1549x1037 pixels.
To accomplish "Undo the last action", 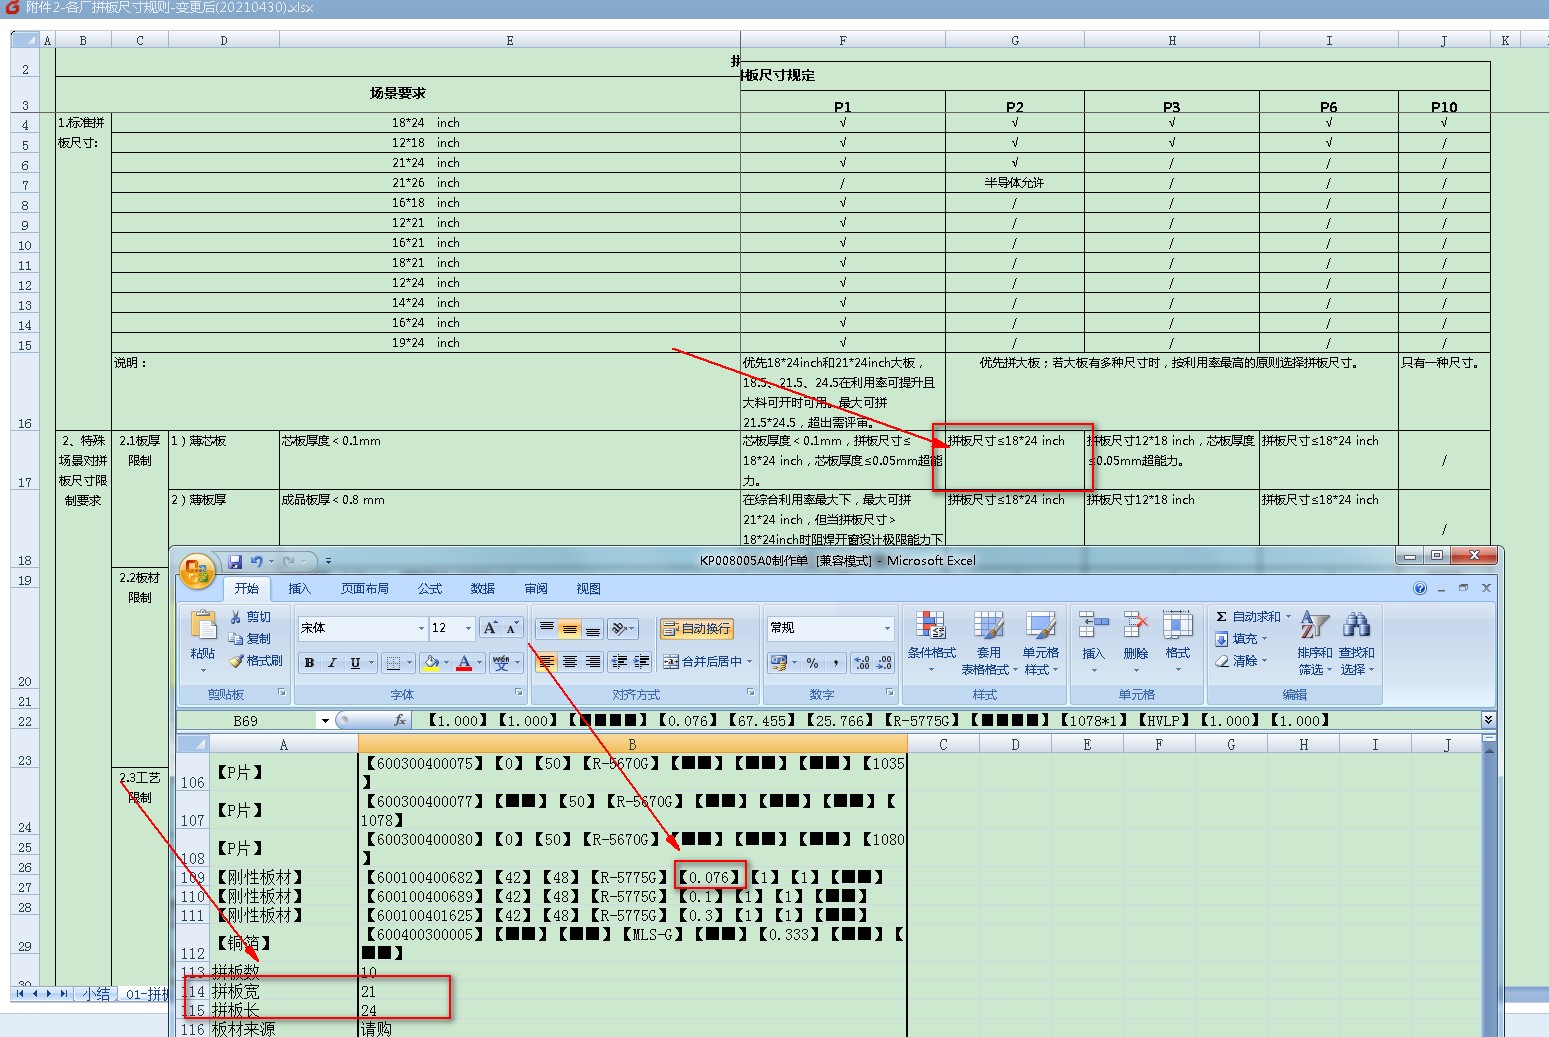I will coord(256,561).
